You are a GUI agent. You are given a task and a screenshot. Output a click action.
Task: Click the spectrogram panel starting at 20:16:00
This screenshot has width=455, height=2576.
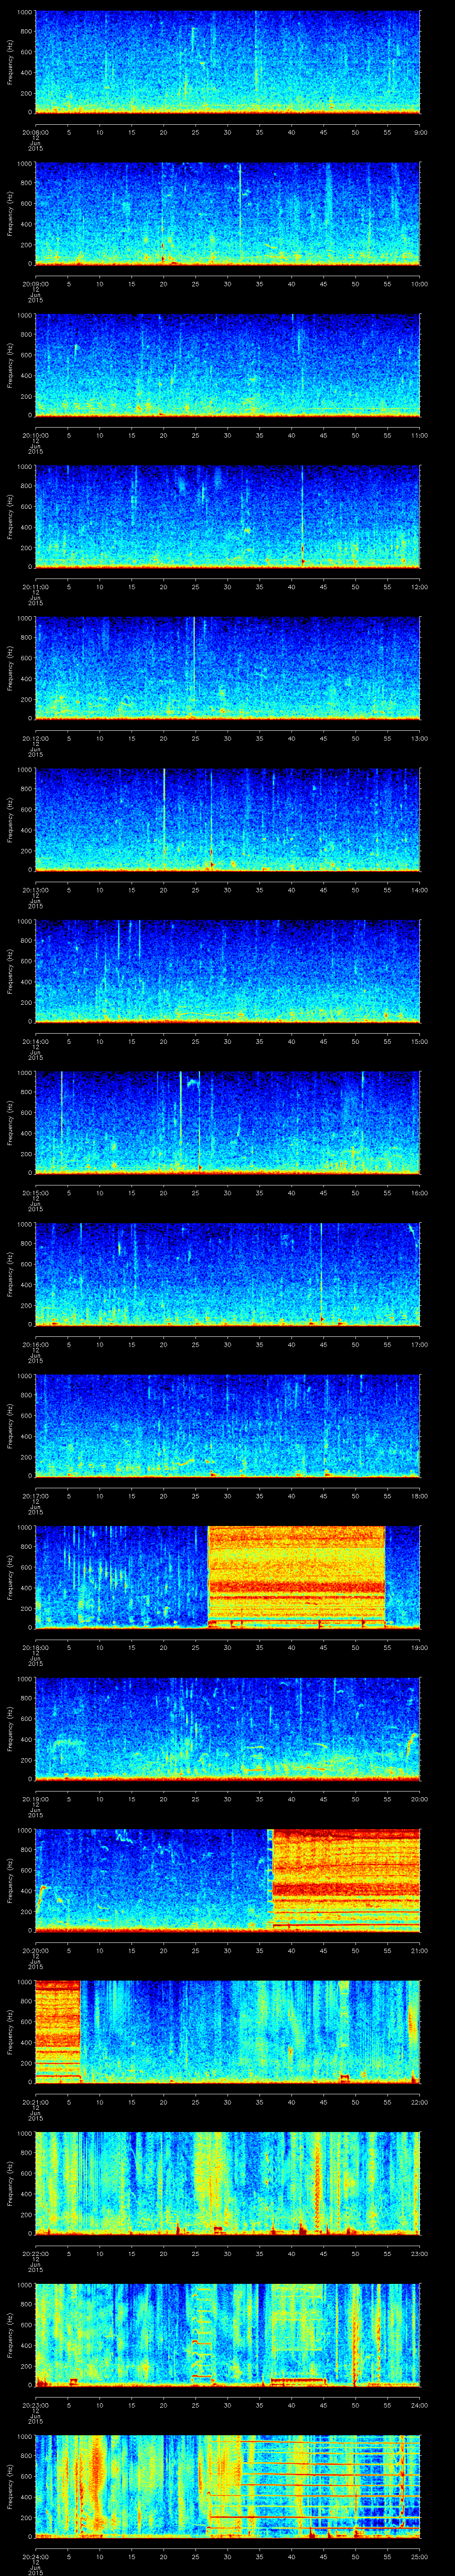[228, 1274]
